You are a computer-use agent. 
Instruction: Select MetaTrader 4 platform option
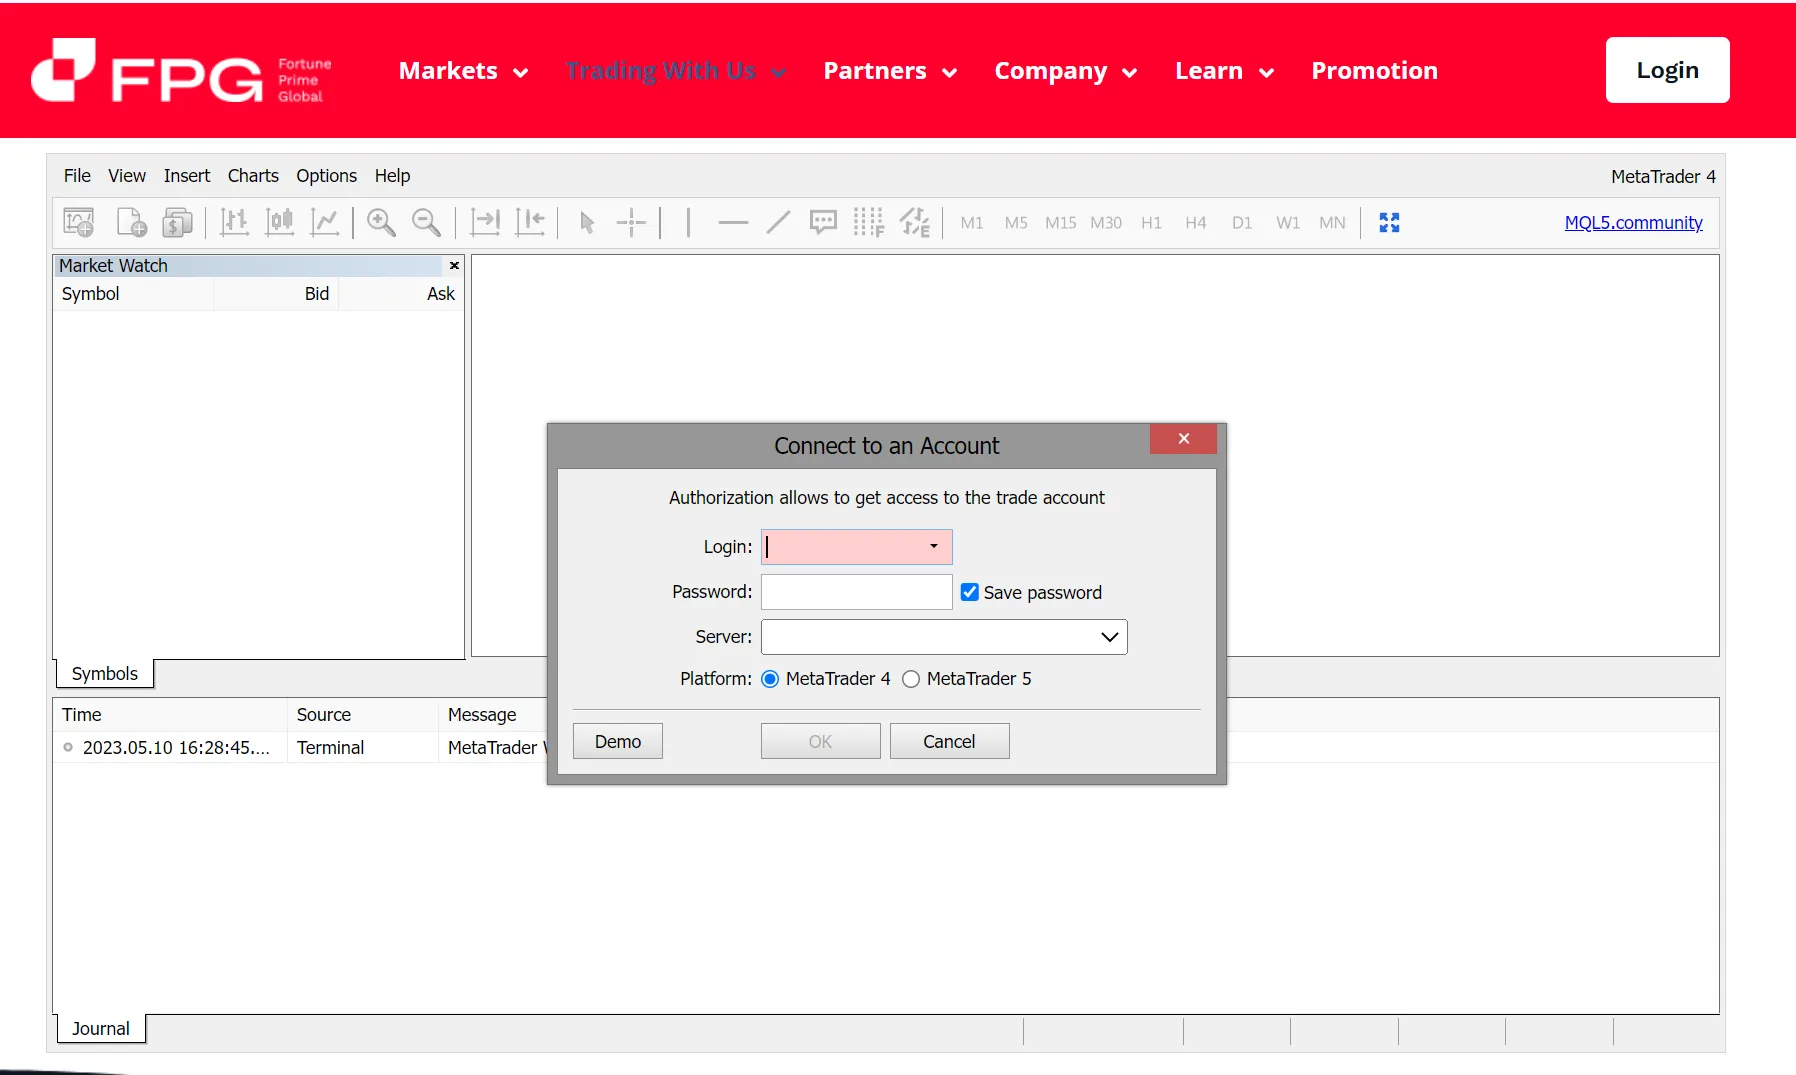coord(770,679)
